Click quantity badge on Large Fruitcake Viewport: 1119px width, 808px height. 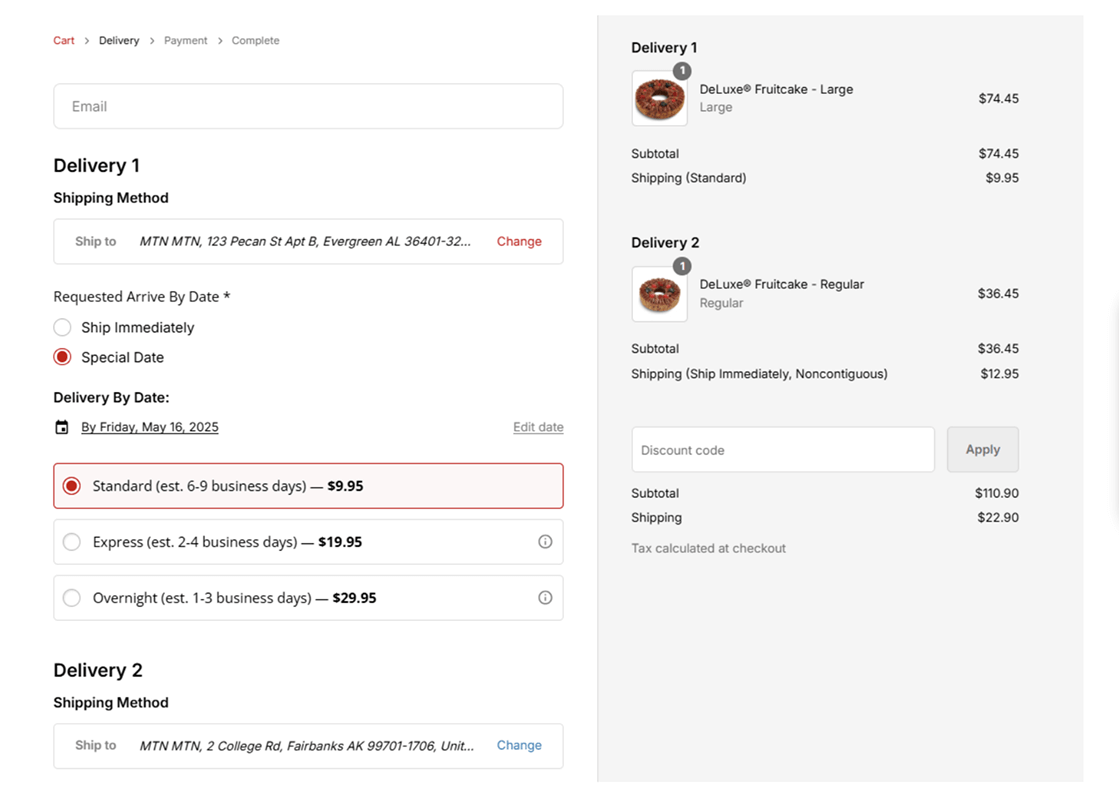click(x=682, y=71)
